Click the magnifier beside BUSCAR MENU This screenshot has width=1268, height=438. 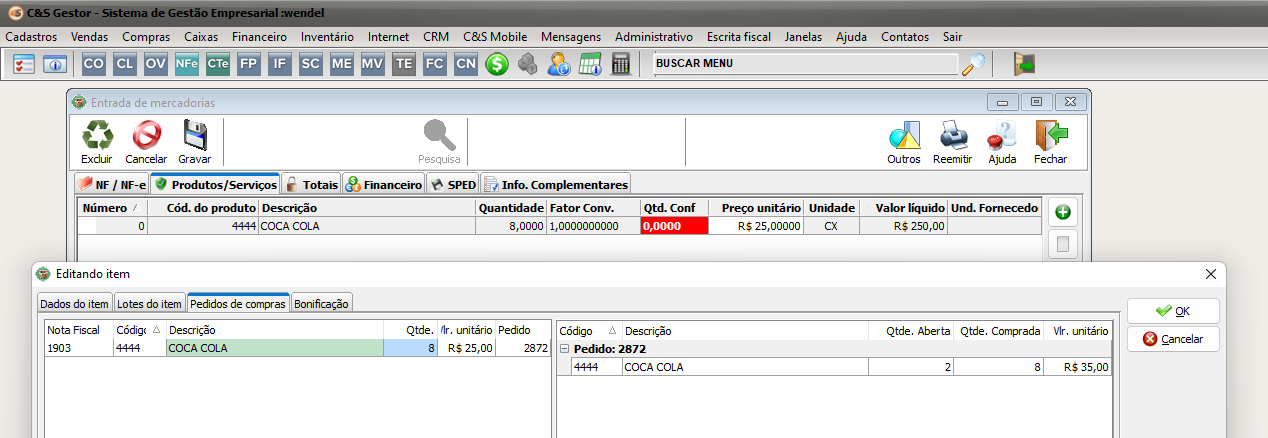(x=973, y=64)
